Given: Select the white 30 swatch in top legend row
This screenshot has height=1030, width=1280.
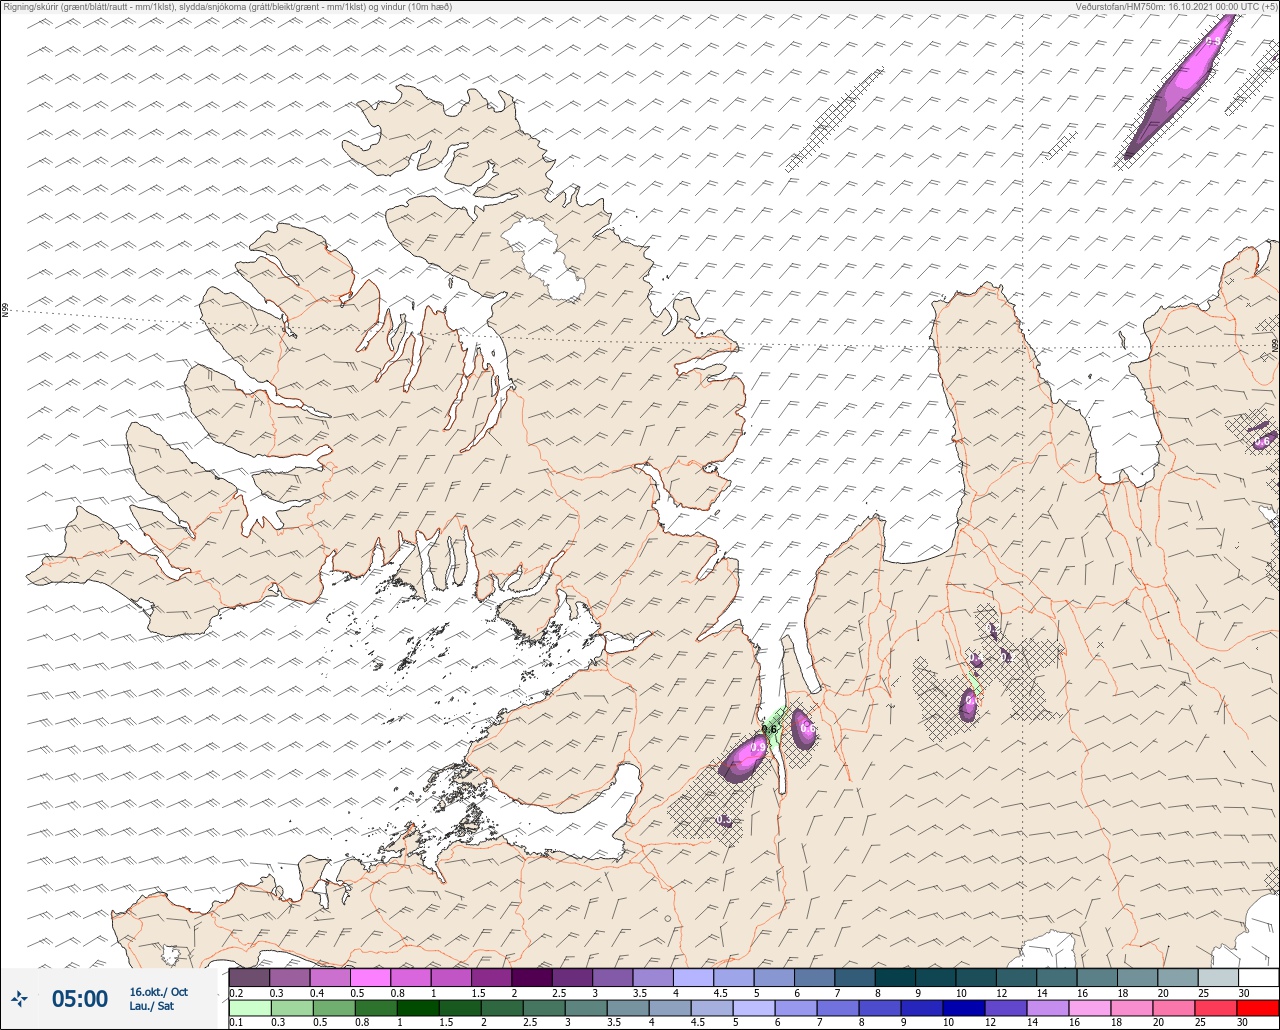Looking at the screenshot, I should (x=1258, y=977).
